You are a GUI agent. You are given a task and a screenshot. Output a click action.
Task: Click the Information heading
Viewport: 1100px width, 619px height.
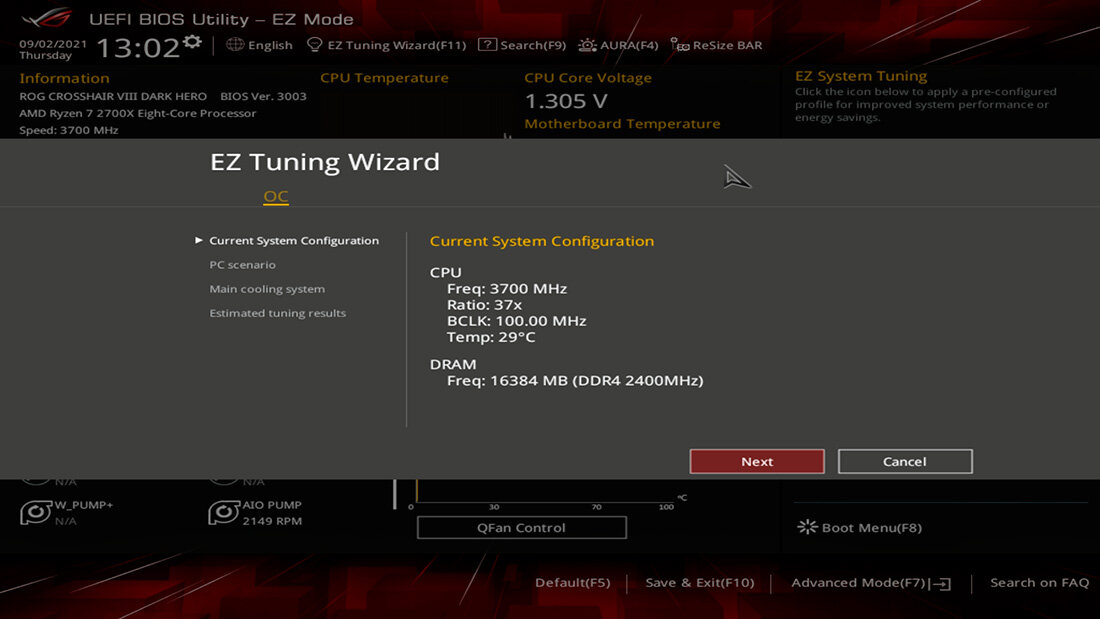point(65,78)
